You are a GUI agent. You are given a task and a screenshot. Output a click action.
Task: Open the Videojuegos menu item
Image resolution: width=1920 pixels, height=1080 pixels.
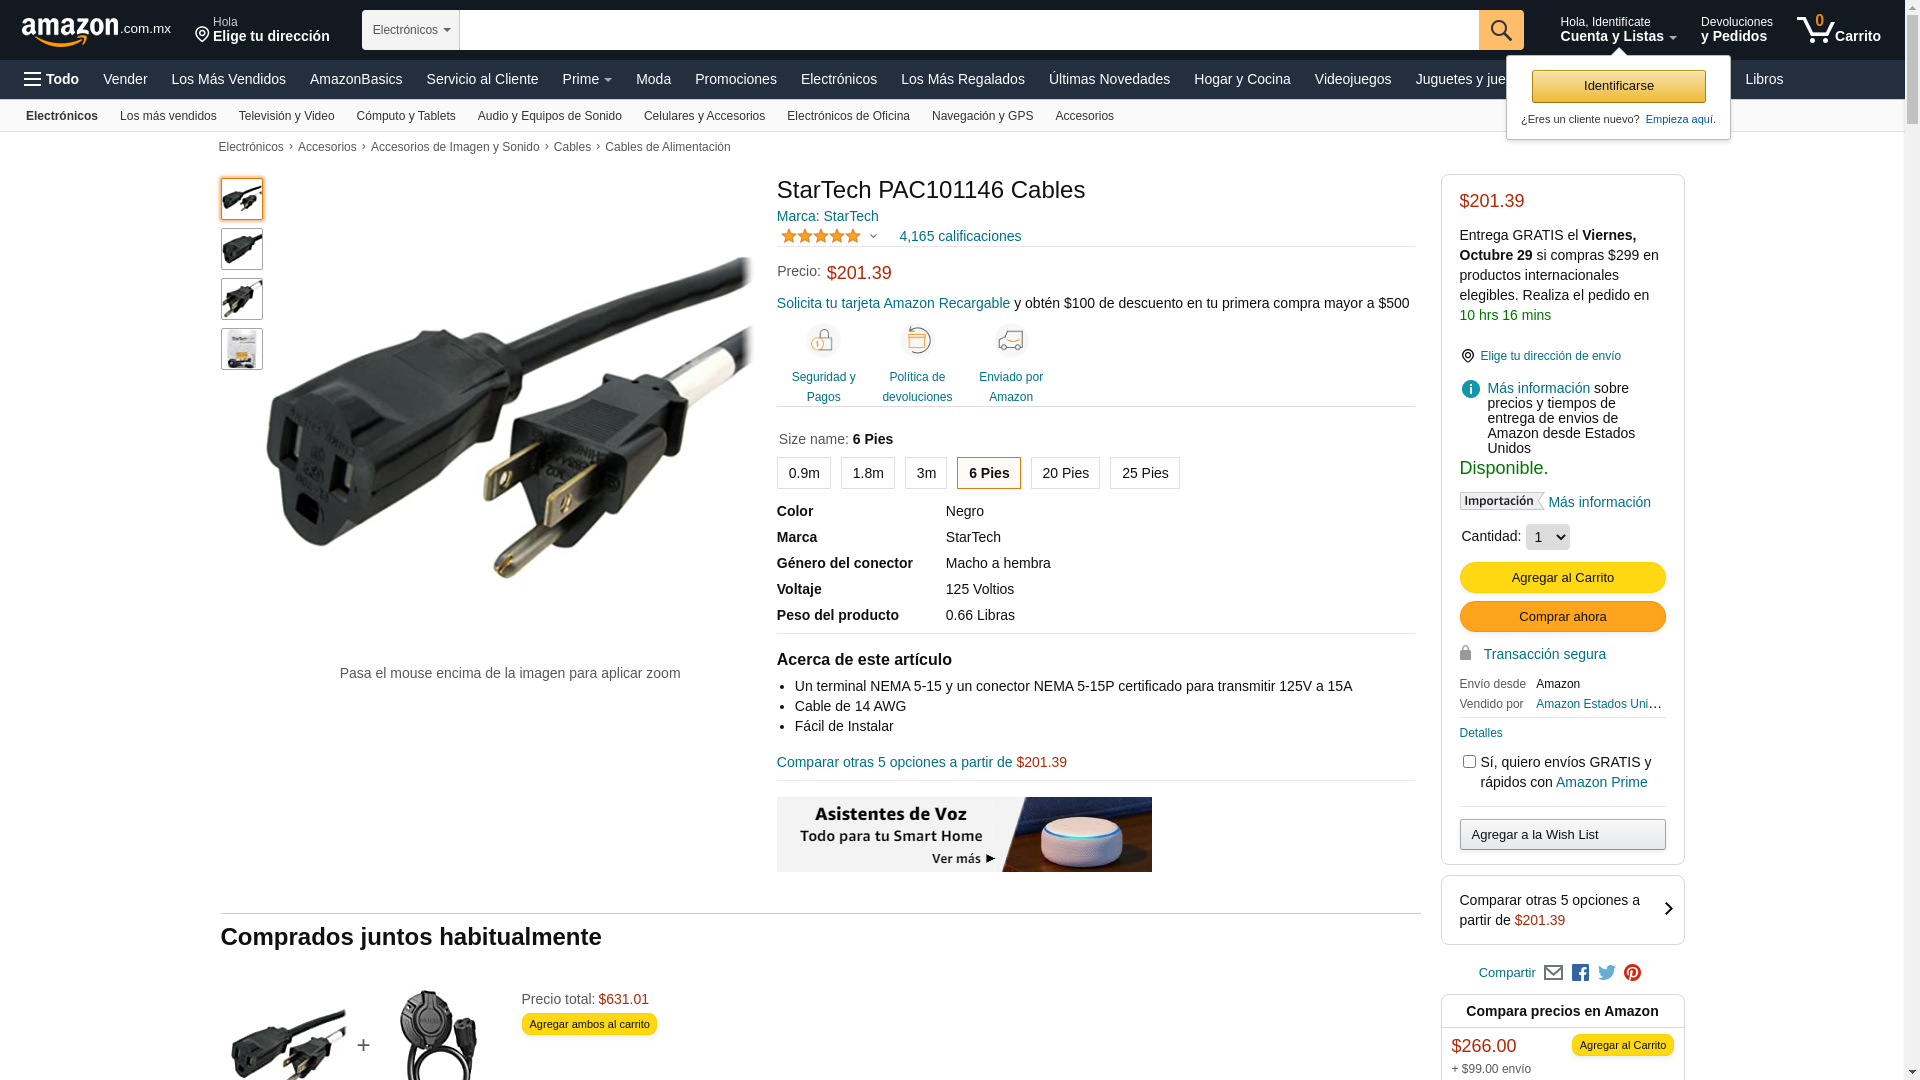tap(1352, 79)
